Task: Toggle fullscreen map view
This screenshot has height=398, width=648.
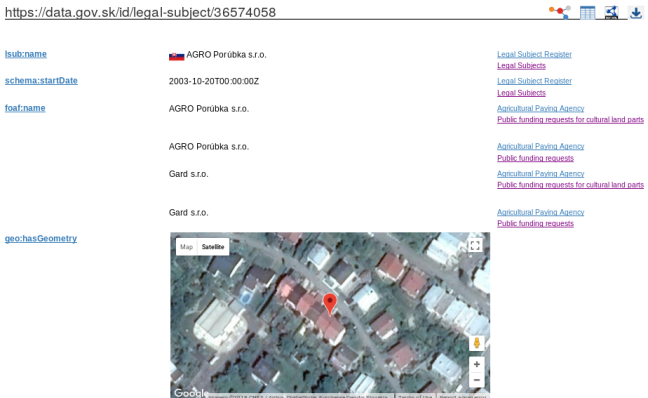Action: click(x=475, y=245)
